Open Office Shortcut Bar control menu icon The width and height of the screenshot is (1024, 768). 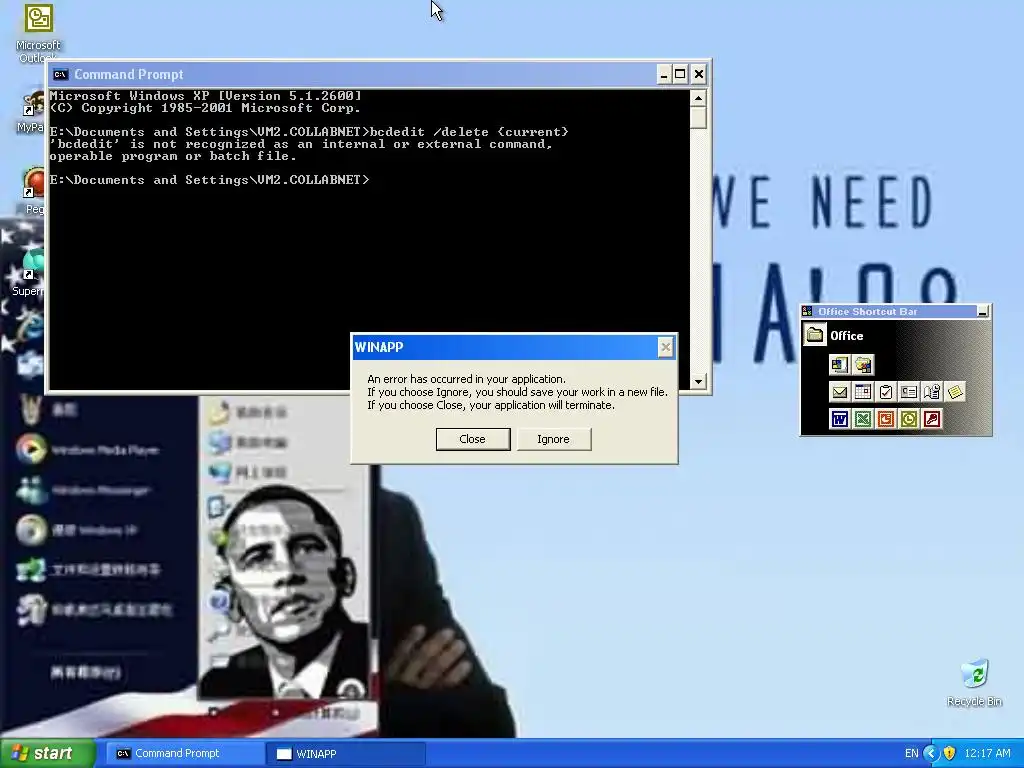(807, 312)
